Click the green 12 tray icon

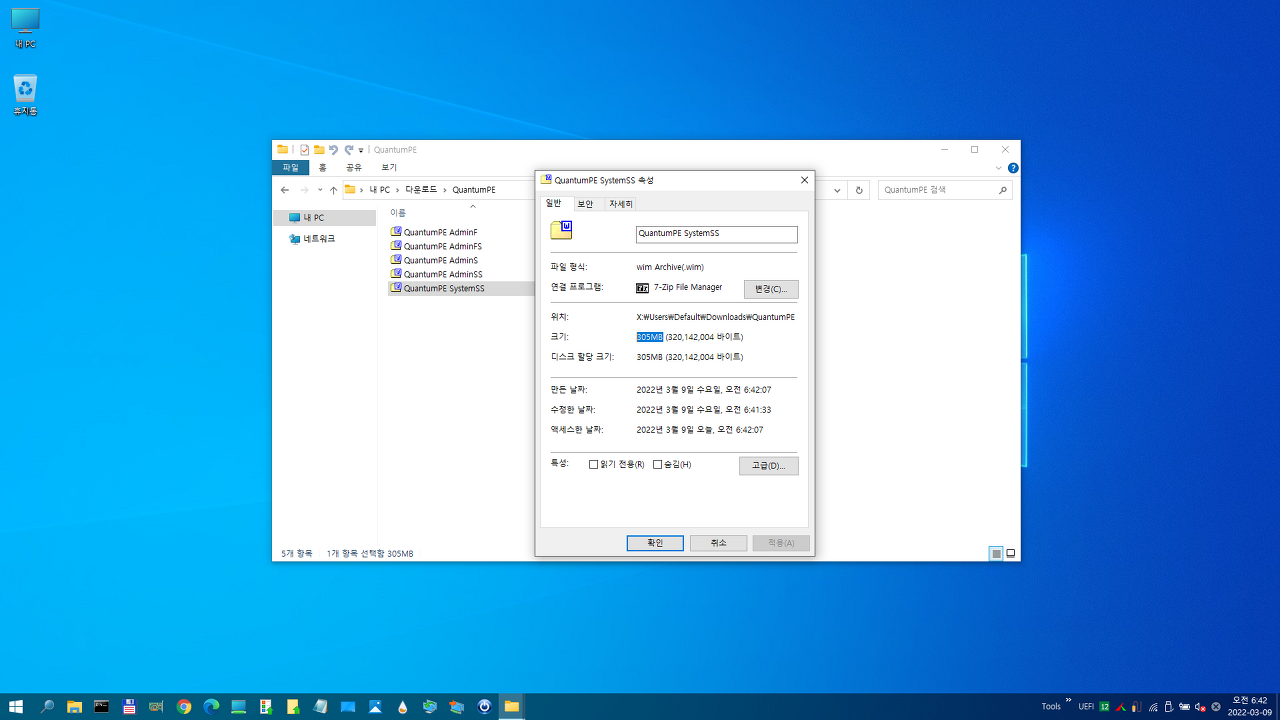coord(1104,706)
